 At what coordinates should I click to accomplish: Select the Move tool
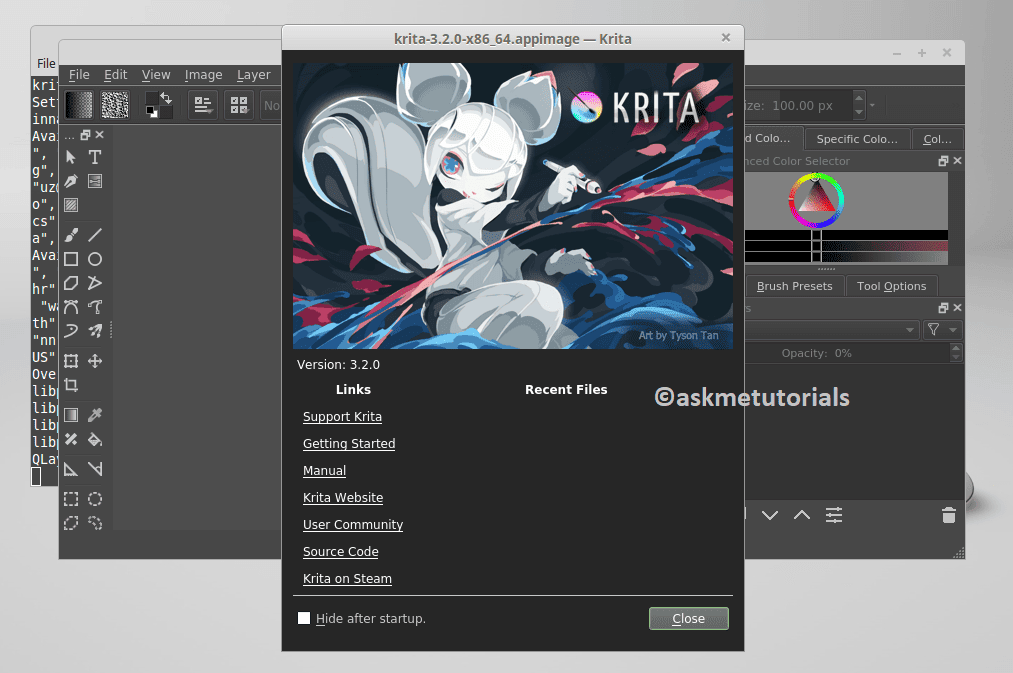click(x=95, y=361)
